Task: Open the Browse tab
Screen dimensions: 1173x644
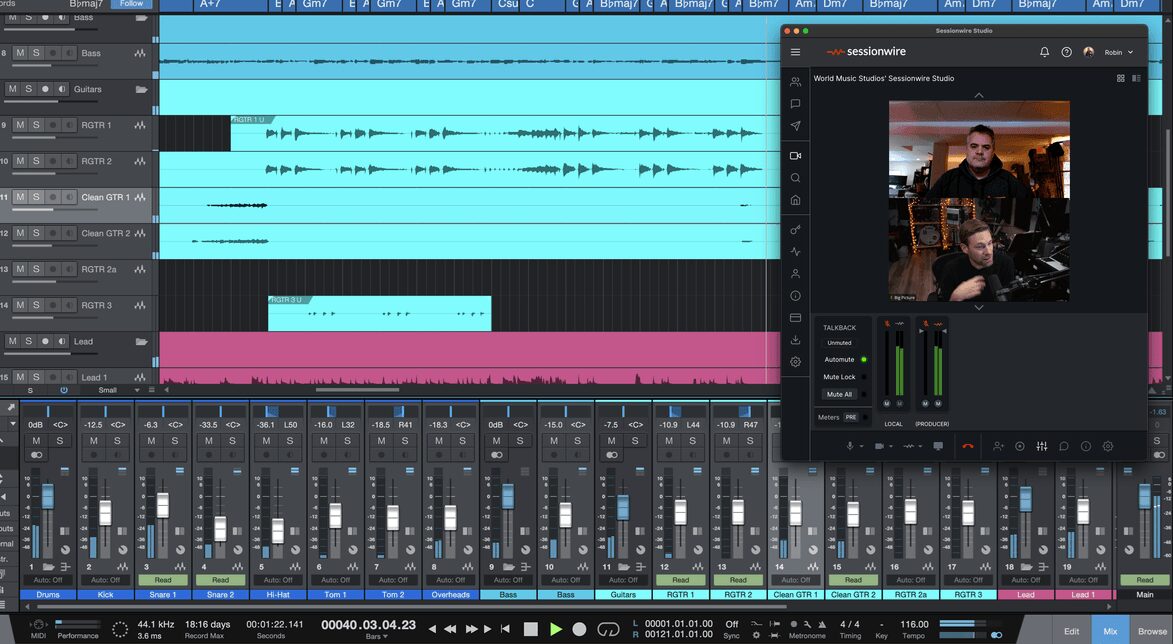Action: tap(1153, 631)
